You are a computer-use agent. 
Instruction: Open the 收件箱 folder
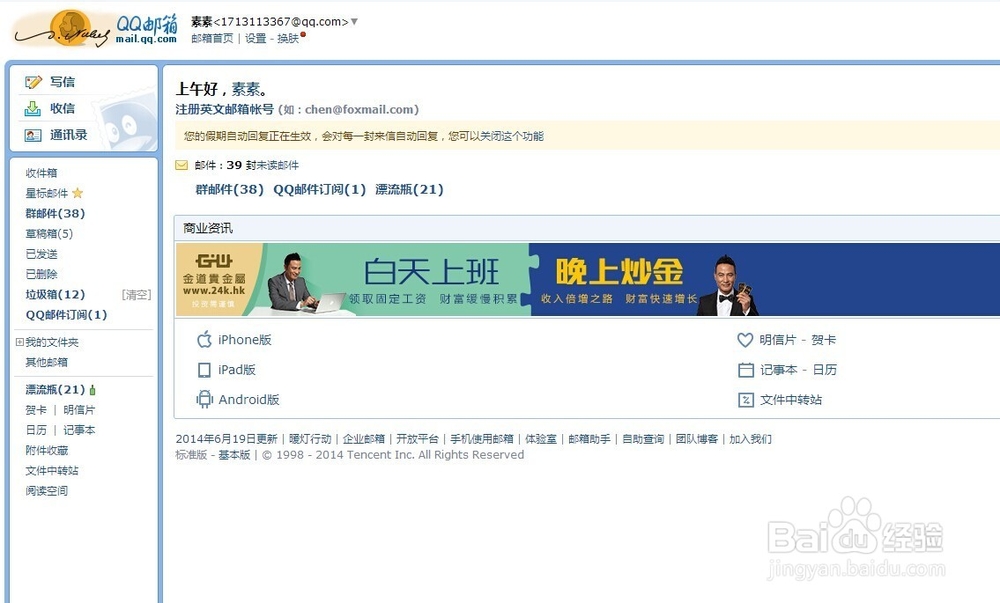(x=41, y=173)
